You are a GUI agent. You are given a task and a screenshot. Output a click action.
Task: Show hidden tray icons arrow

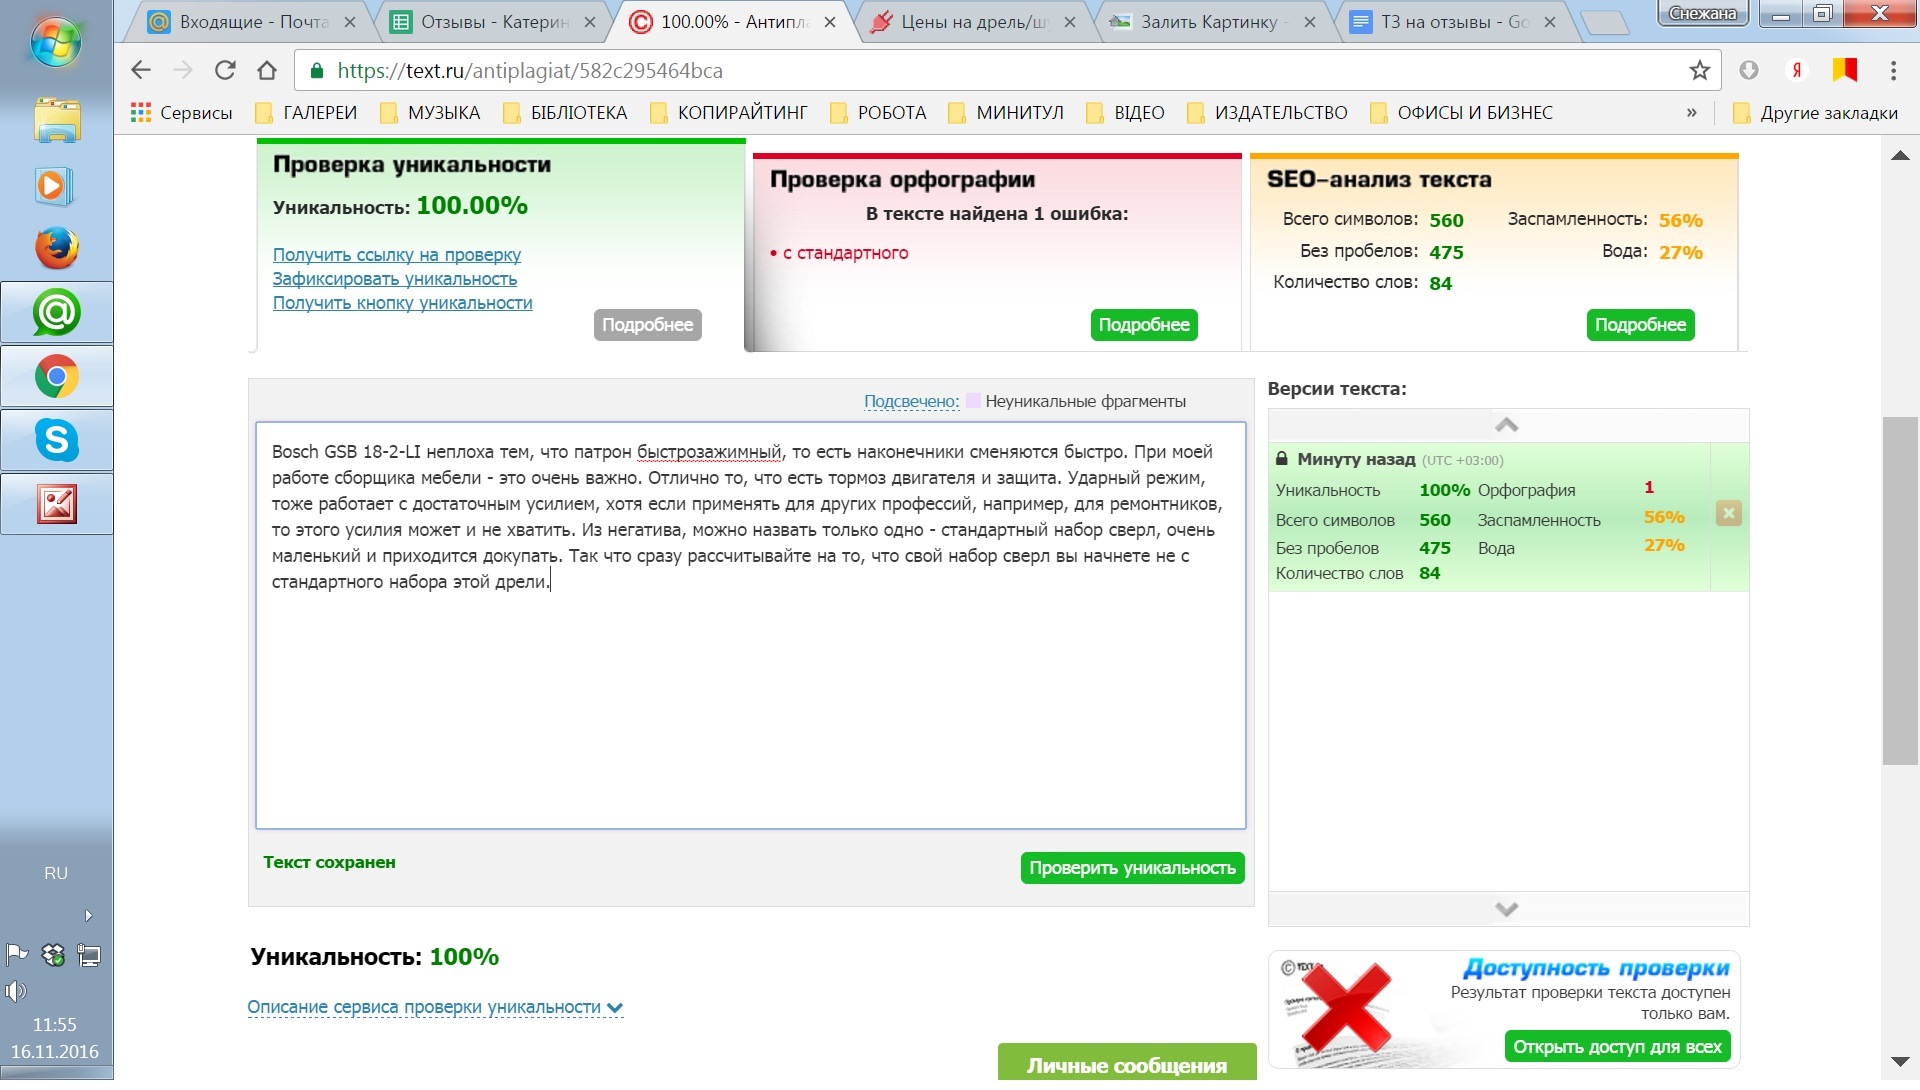coord(88,916)
